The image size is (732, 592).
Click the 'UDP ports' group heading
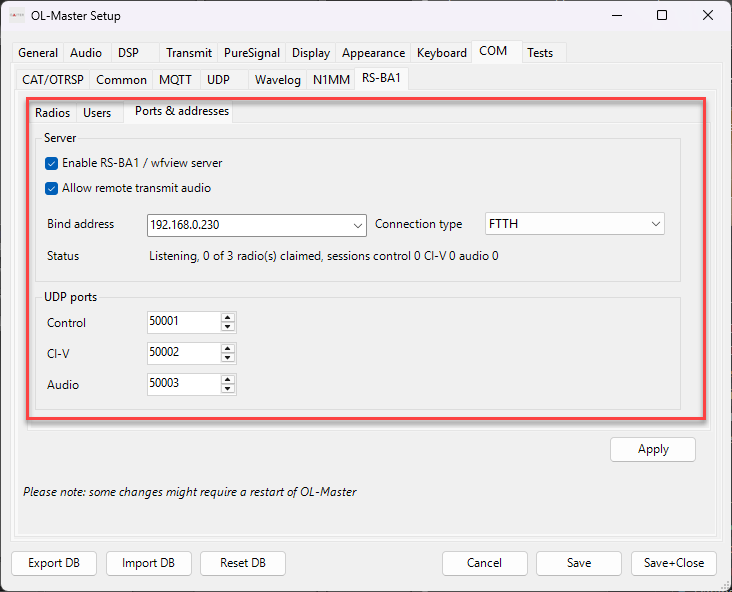point(70,297)
